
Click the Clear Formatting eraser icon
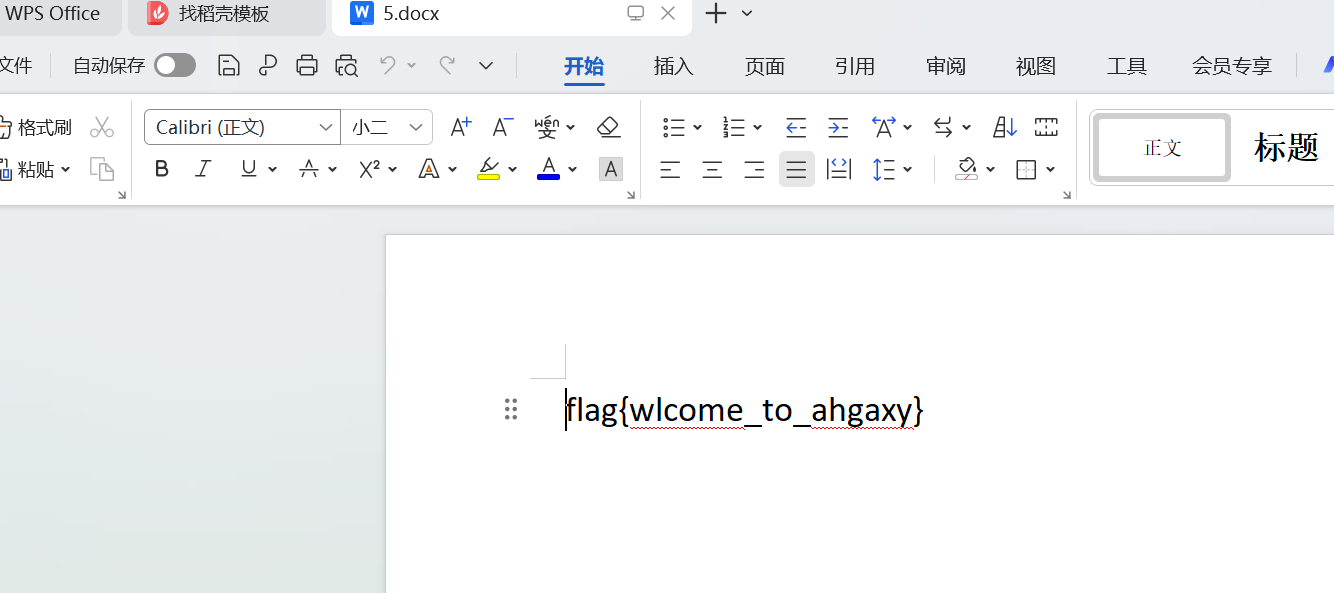point(608,127)
